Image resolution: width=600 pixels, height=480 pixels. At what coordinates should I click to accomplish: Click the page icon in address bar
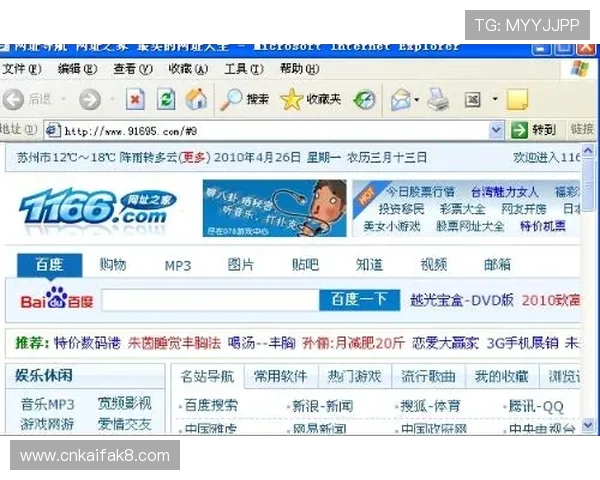point(53,131)
